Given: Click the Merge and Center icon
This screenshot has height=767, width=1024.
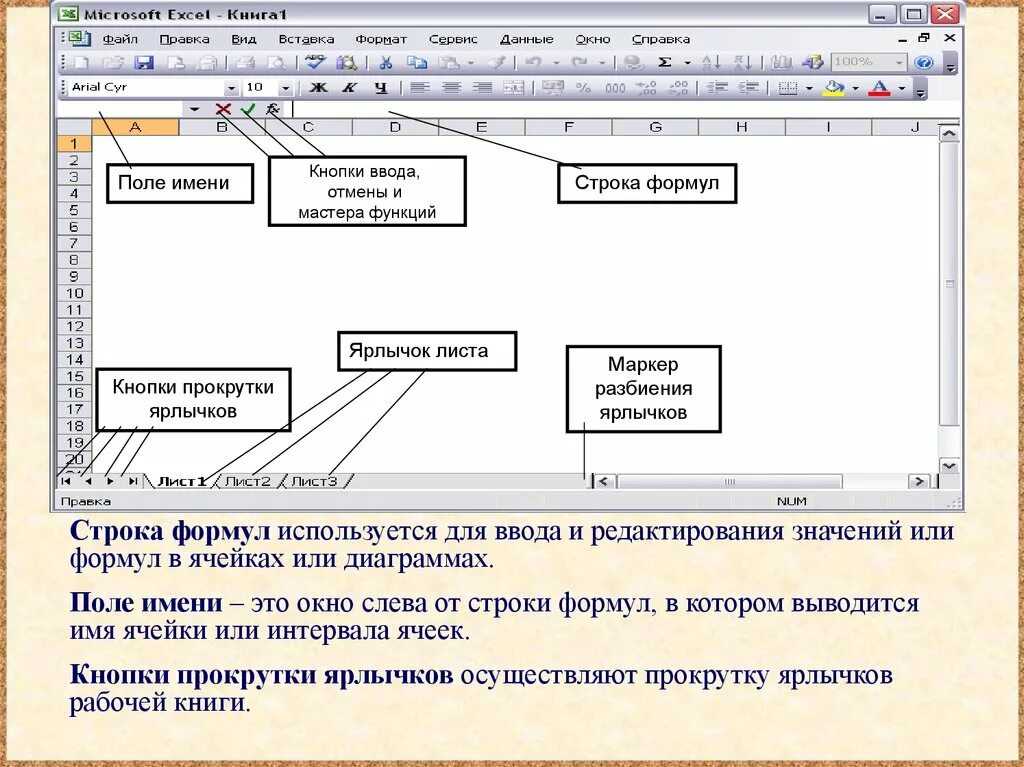Looking at the screenshot, I should click(513, 88).
